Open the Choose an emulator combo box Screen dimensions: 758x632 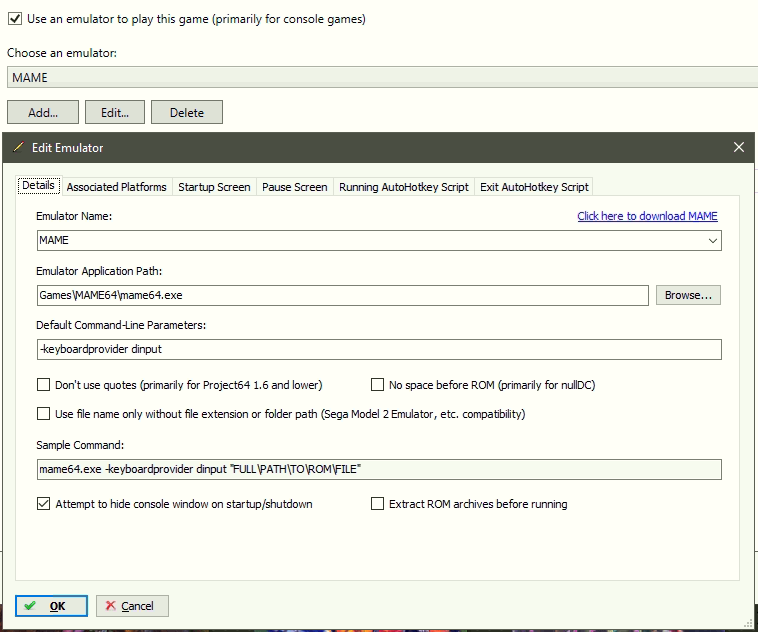(382, 77)
